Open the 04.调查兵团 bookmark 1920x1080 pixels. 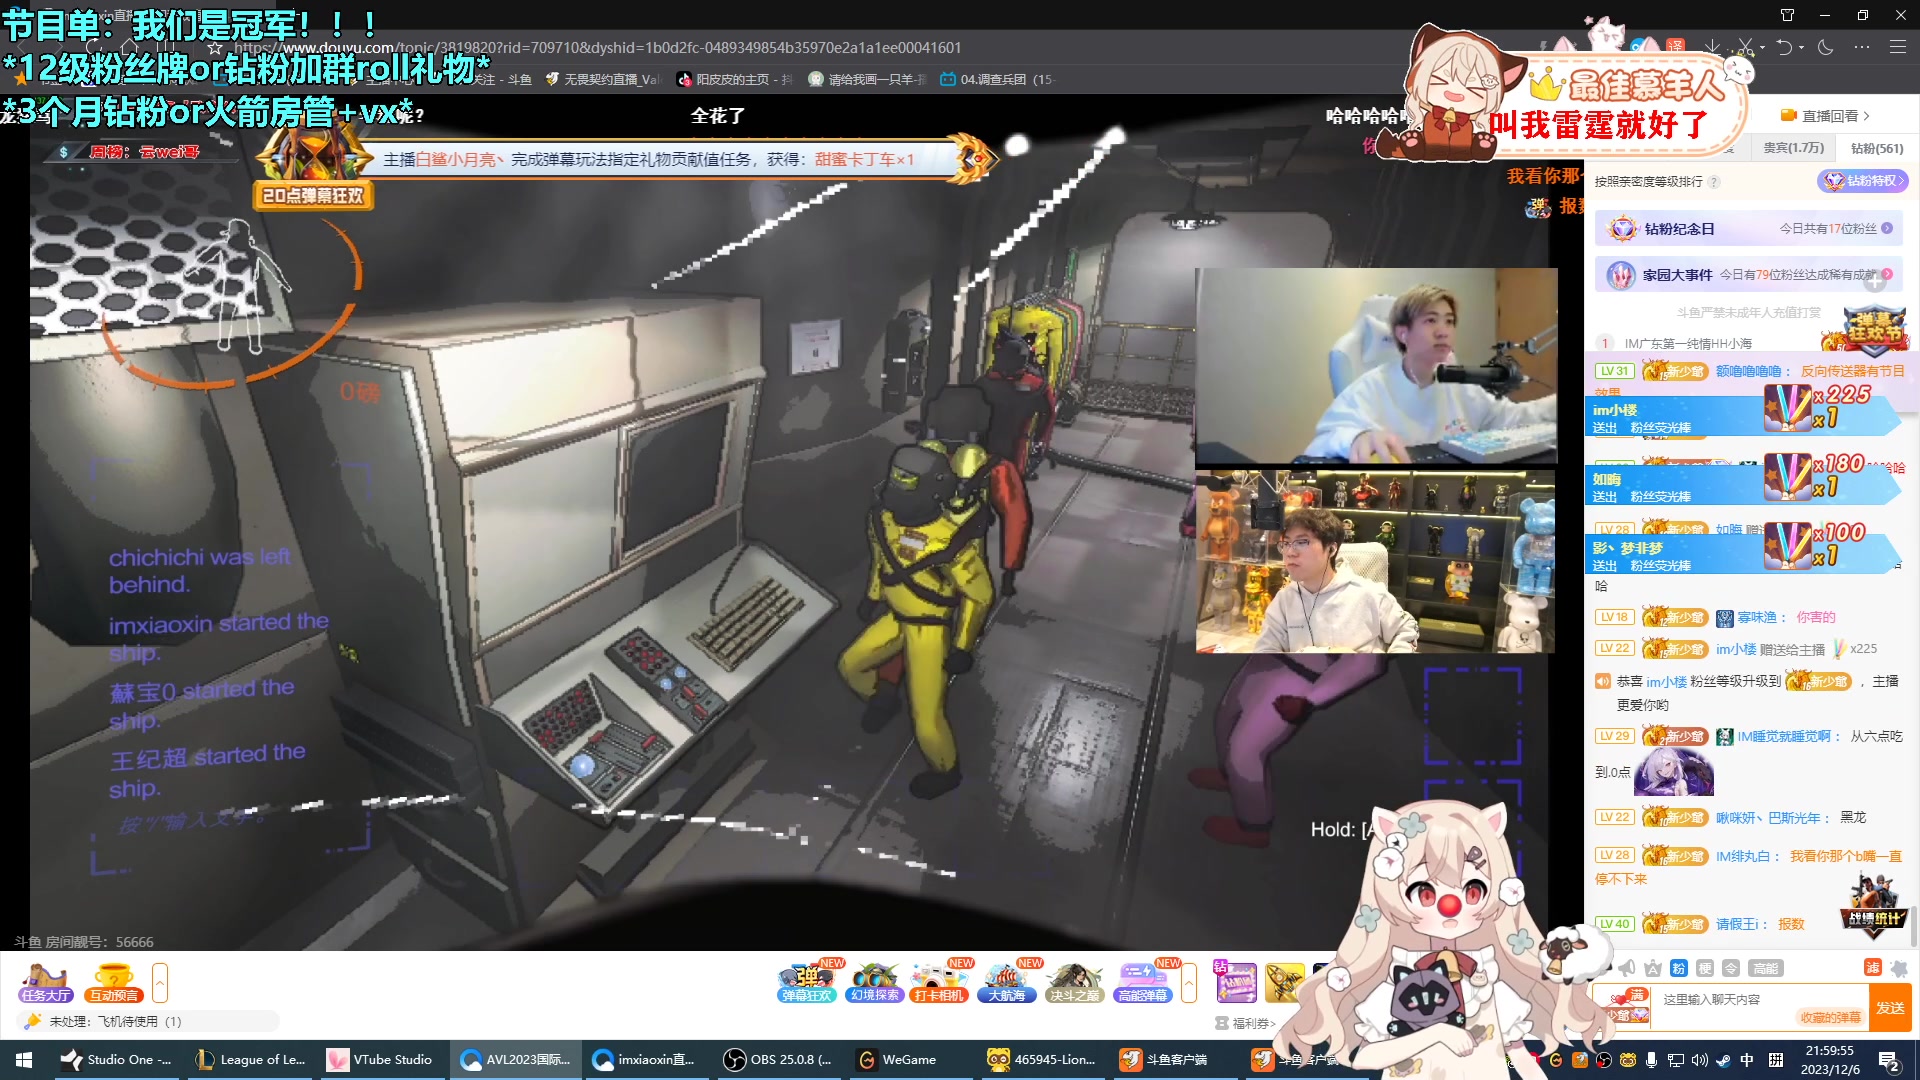point(997,79)
